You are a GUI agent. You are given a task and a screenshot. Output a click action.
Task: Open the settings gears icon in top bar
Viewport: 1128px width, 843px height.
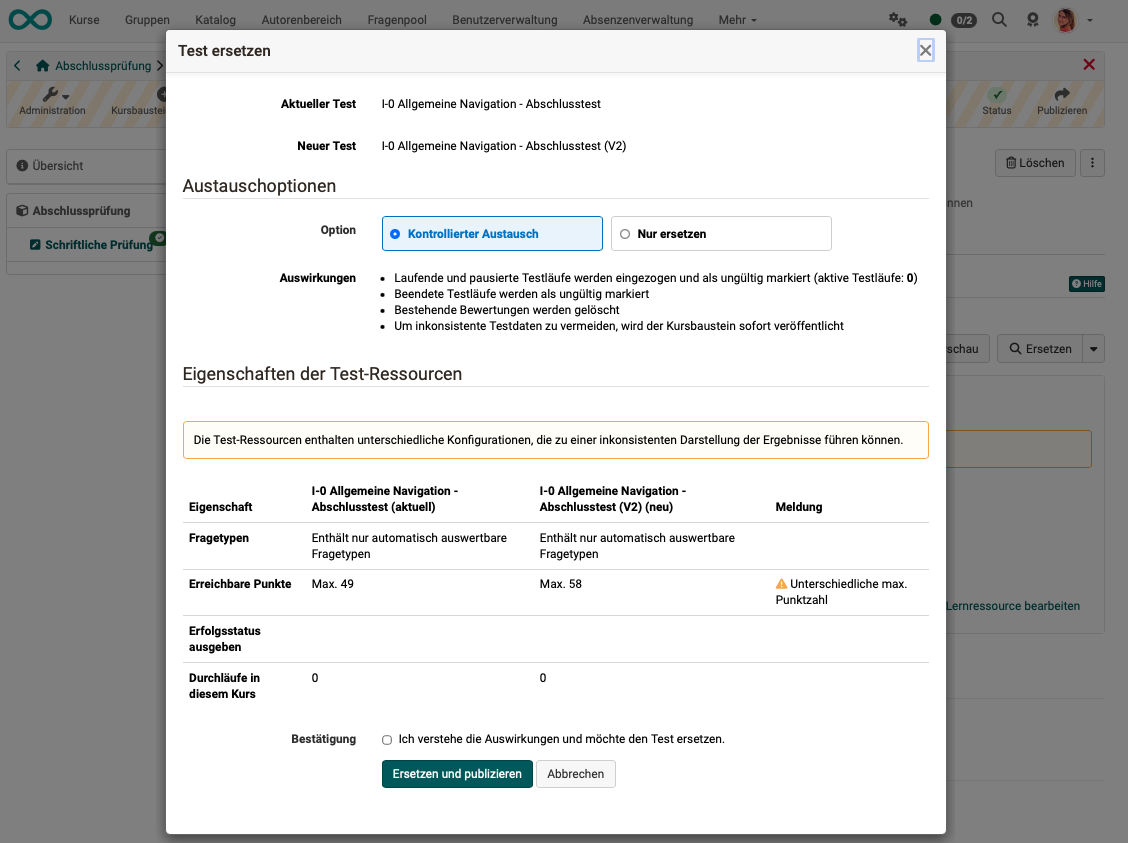897,19
